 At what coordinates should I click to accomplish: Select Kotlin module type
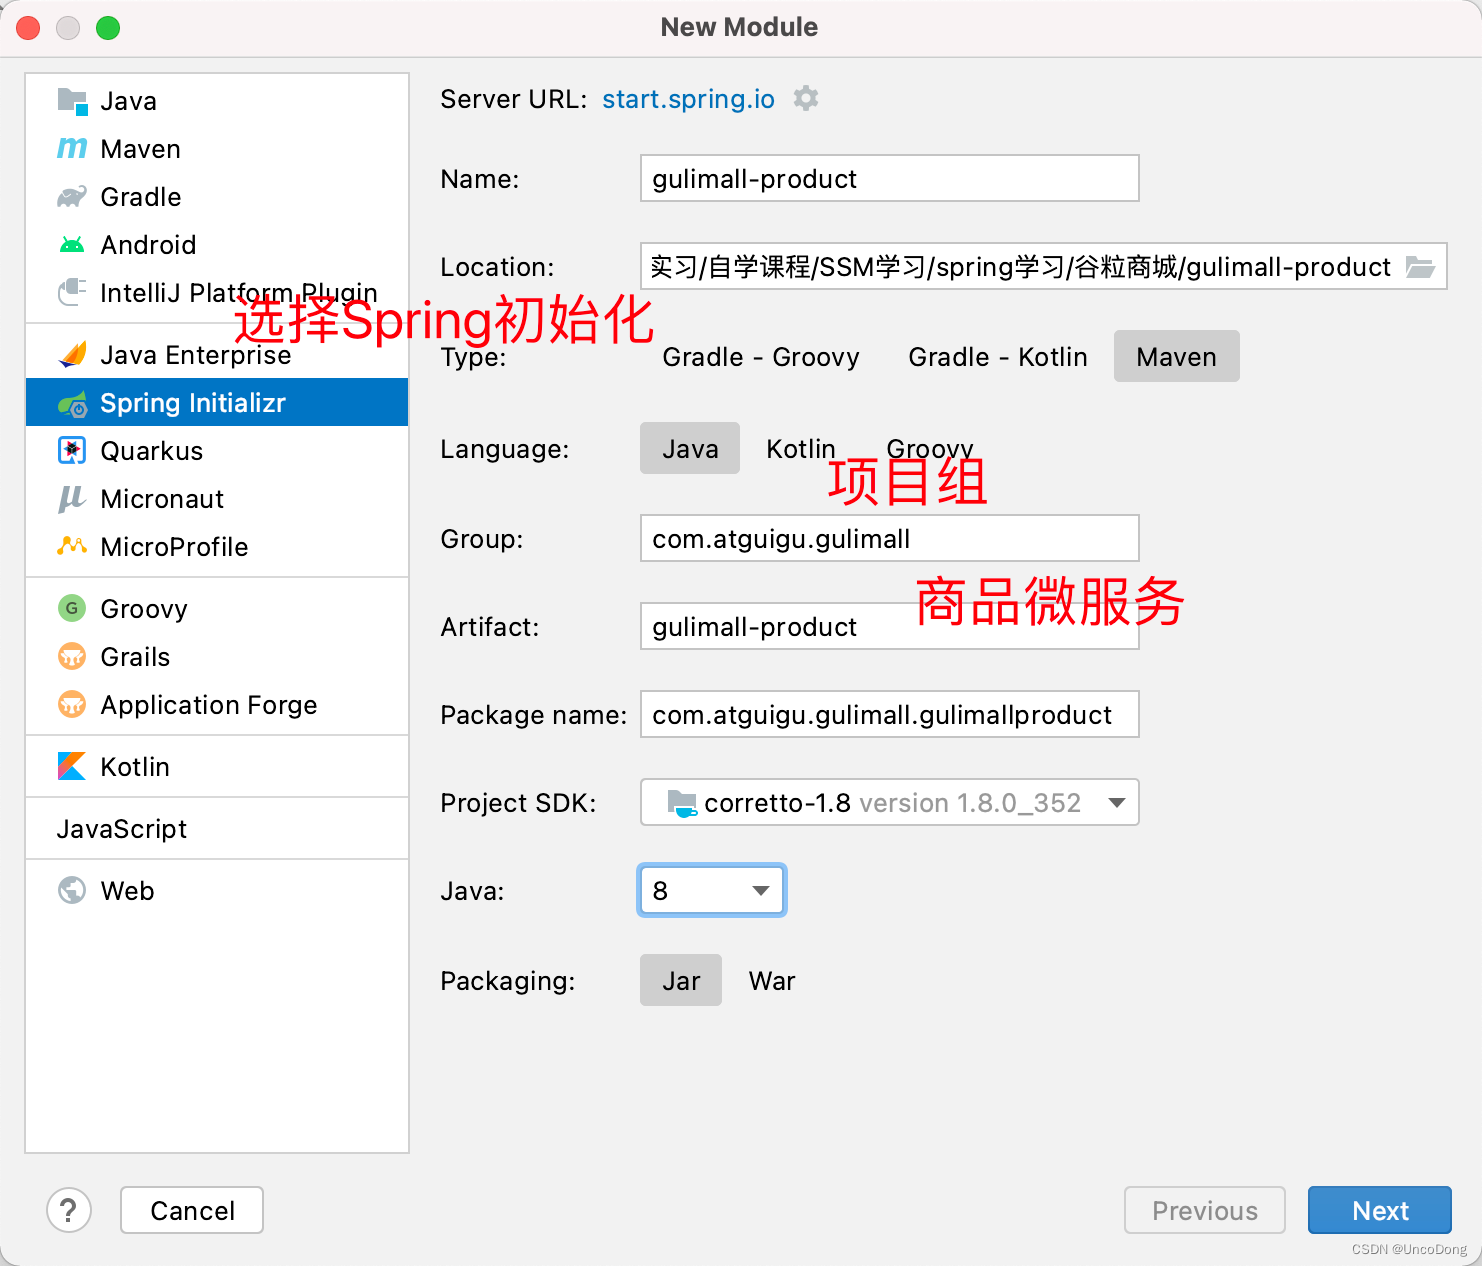217,767
